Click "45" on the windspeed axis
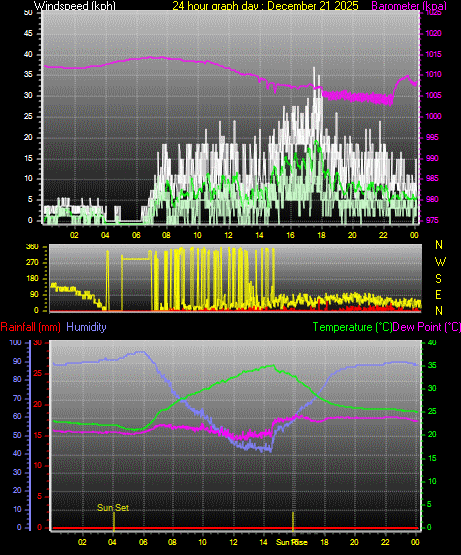461x555 pixels. pyautogui.click(x=28, y=34)
